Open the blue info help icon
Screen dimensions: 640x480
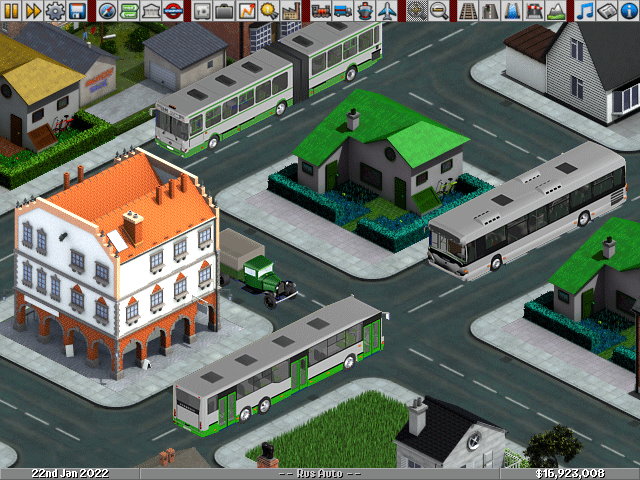629,11
